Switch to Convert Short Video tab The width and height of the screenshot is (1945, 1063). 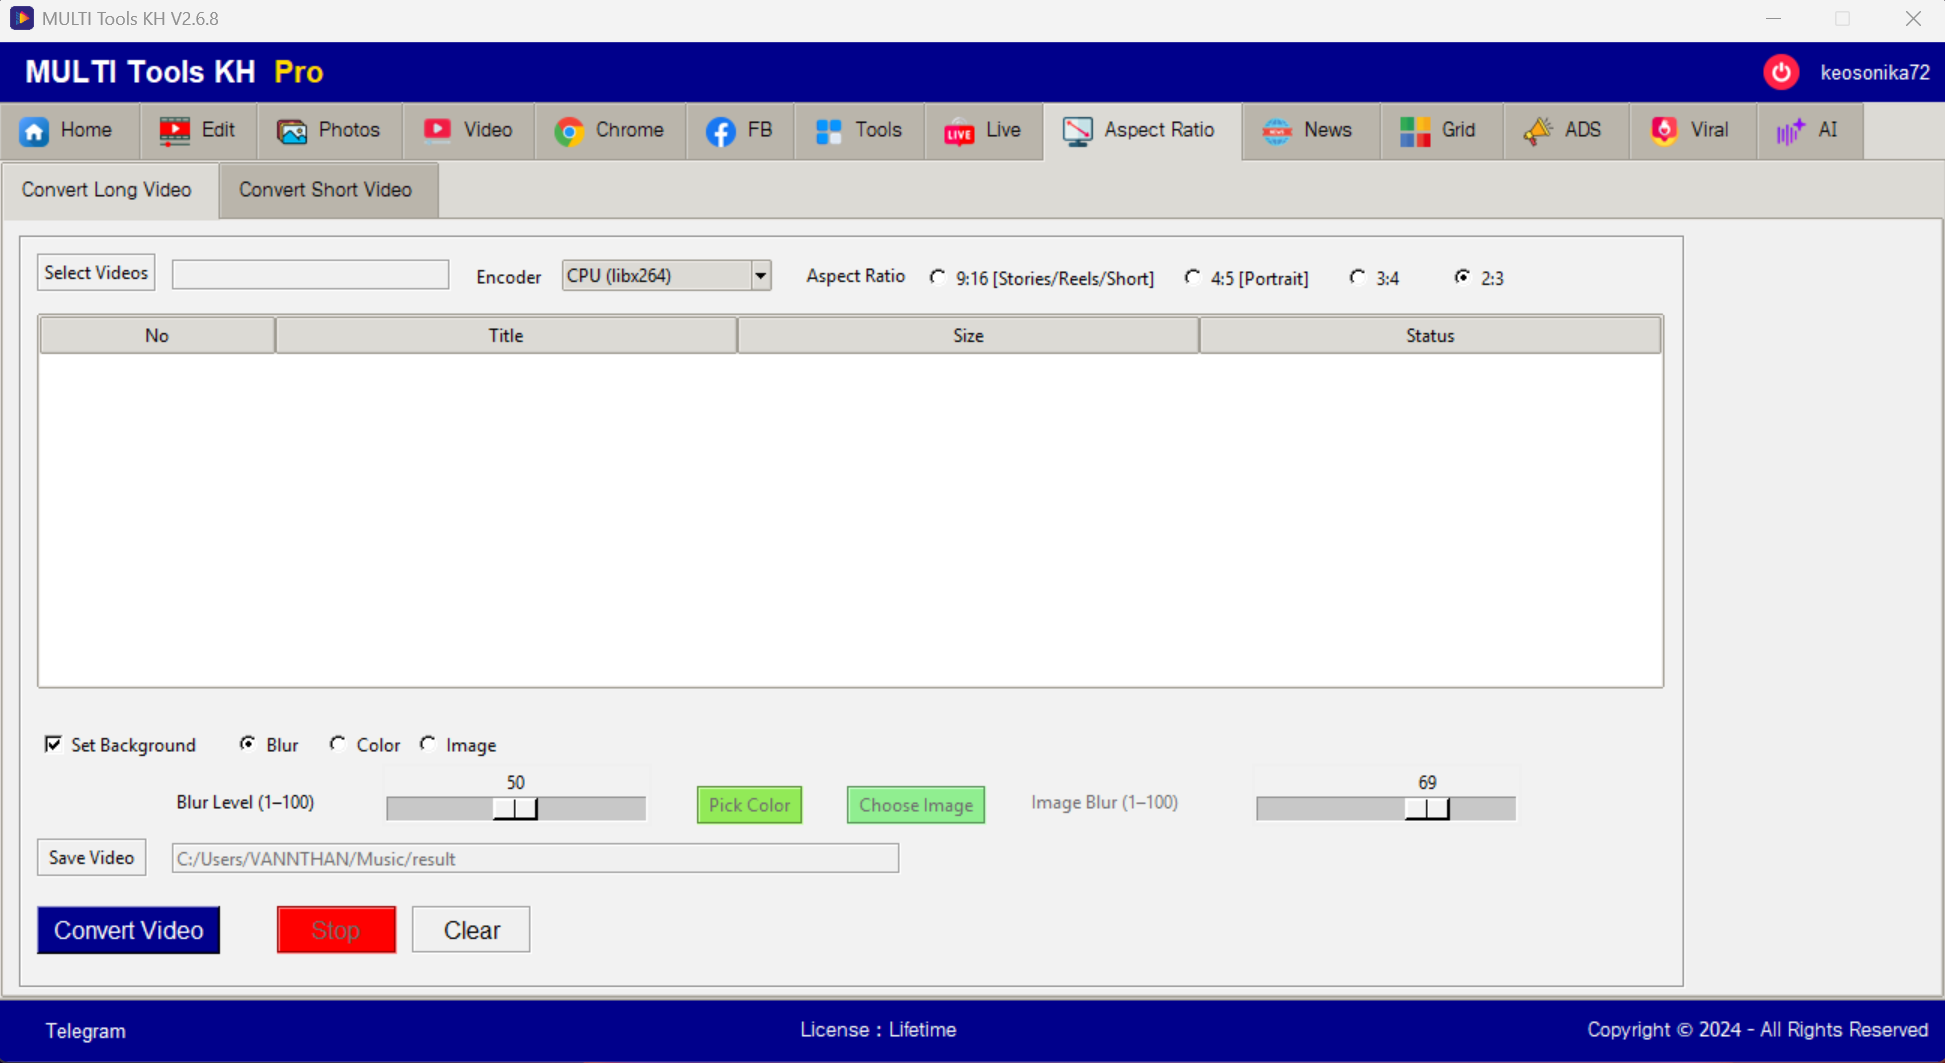[325, 190]
